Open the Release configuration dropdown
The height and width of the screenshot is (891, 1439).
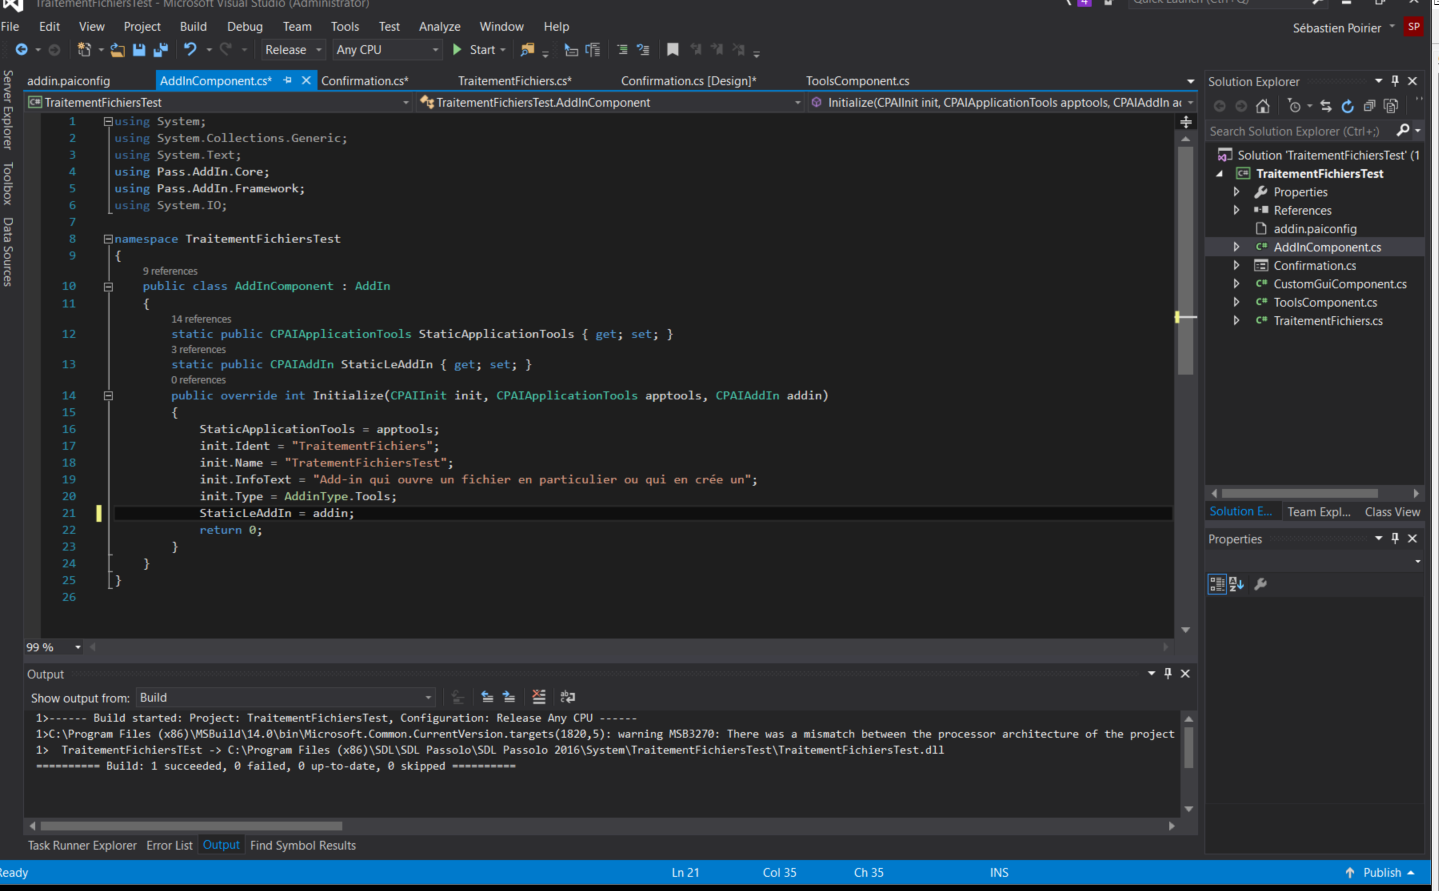coord(293,50)
